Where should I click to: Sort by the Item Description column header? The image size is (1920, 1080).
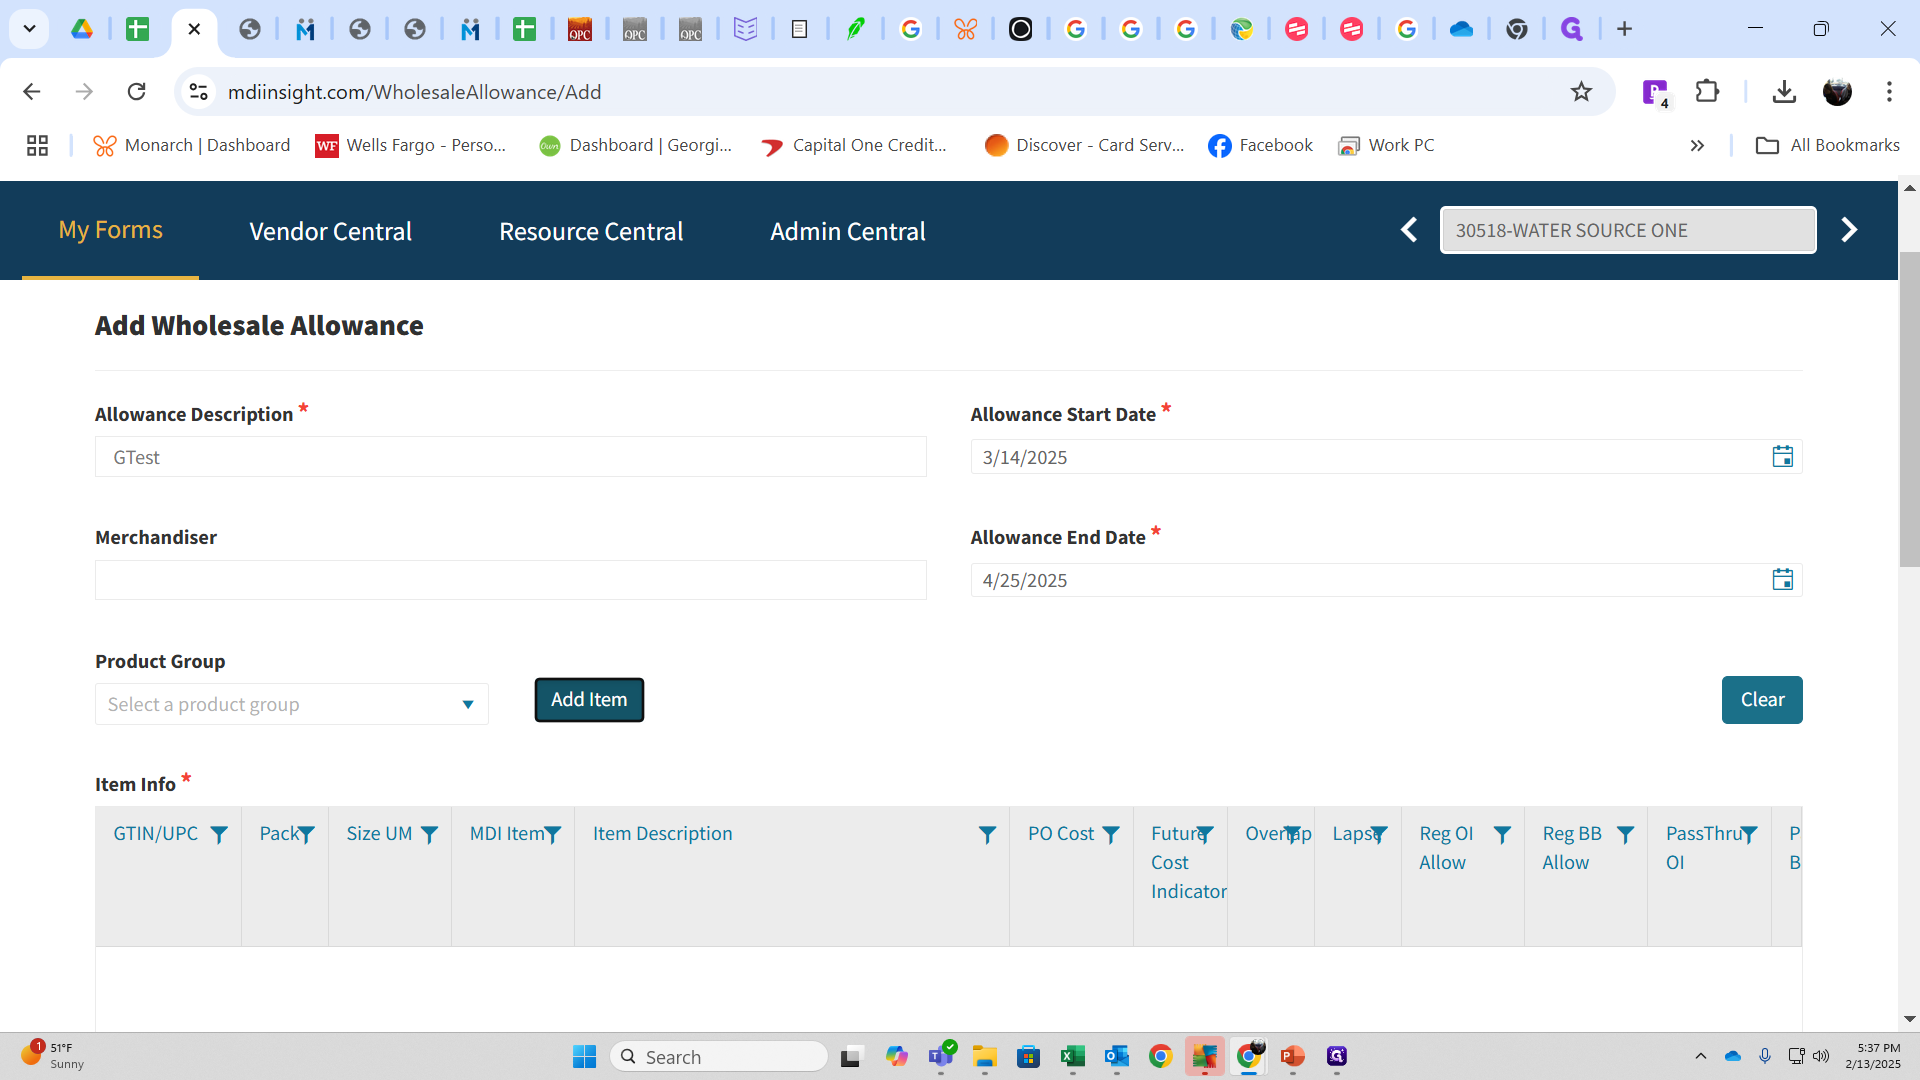click(662, 834)
